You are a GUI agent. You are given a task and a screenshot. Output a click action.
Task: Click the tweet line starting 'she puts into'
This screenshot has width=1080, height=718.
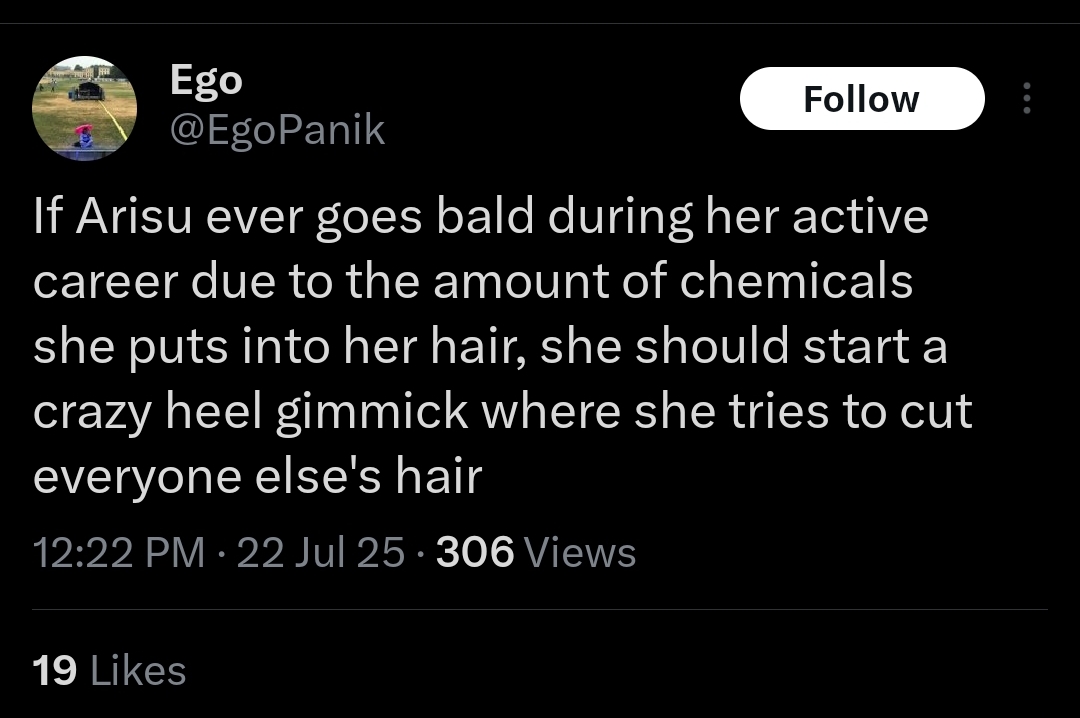pyautogui.click(x=490, y=346)
